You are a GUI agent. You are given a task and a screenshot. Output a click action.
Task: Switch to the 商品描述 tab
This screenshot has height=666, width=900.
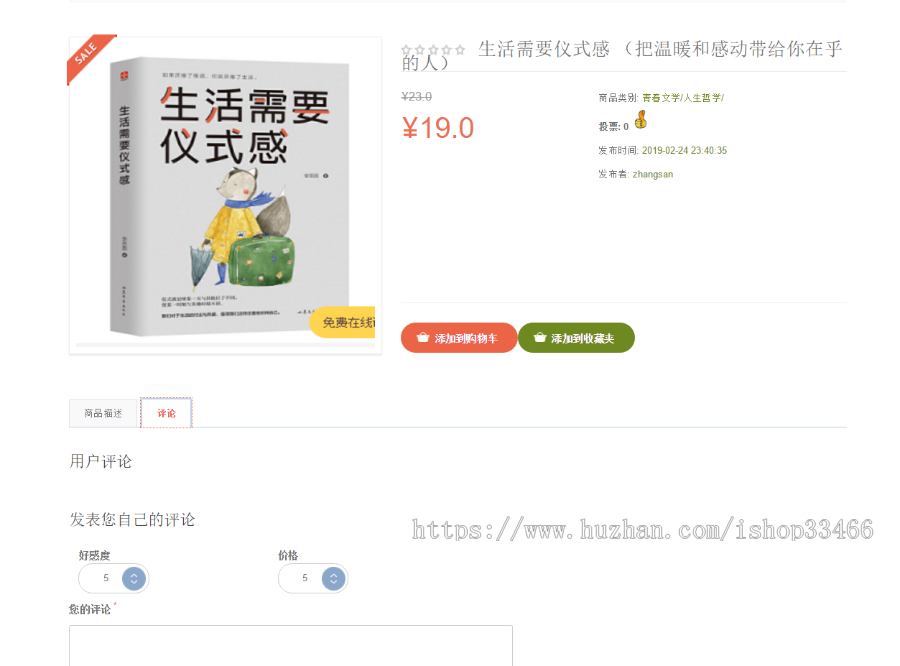pyautogui.click(x=103, y=413)
